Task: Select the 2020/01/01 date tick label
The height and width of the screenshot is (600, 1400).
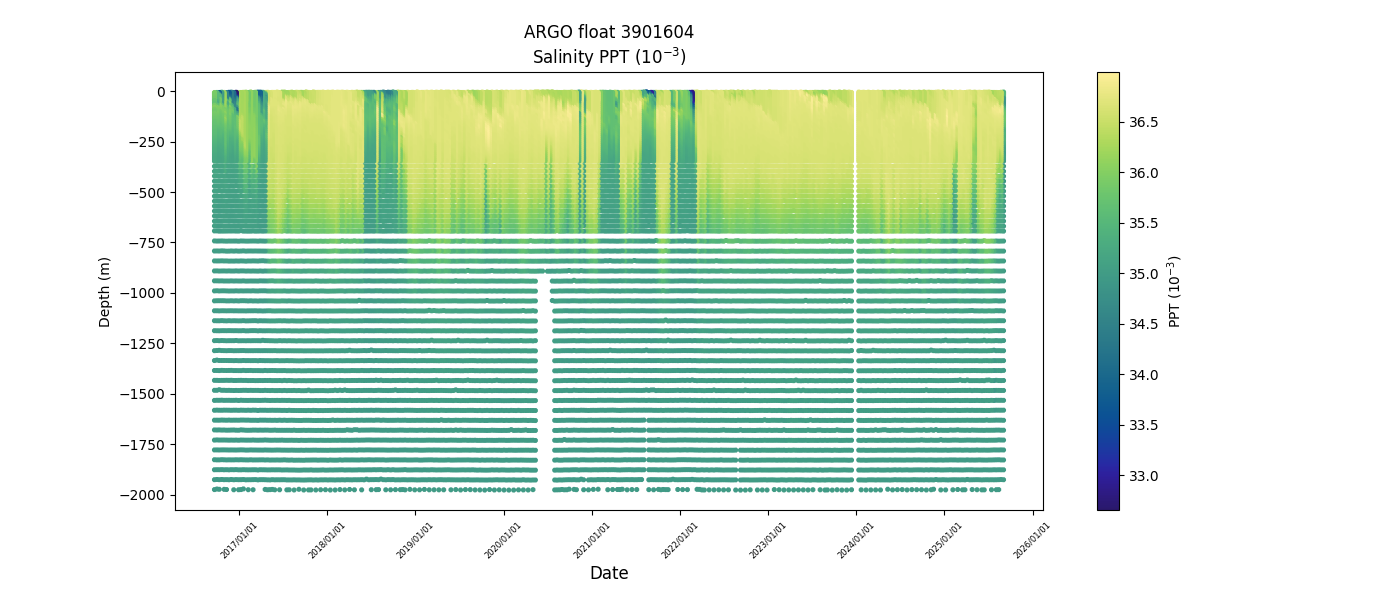Action: 504,540
